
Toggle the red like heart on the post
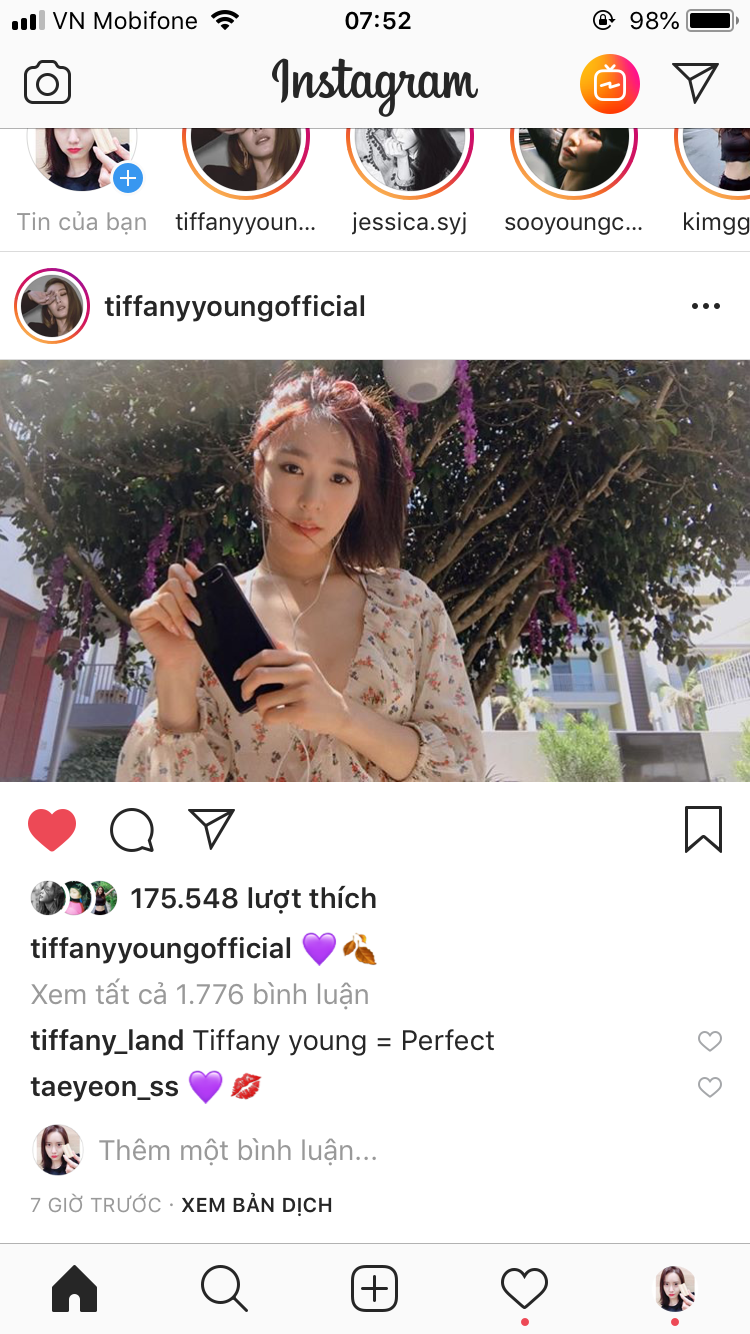tap(52, 830)
